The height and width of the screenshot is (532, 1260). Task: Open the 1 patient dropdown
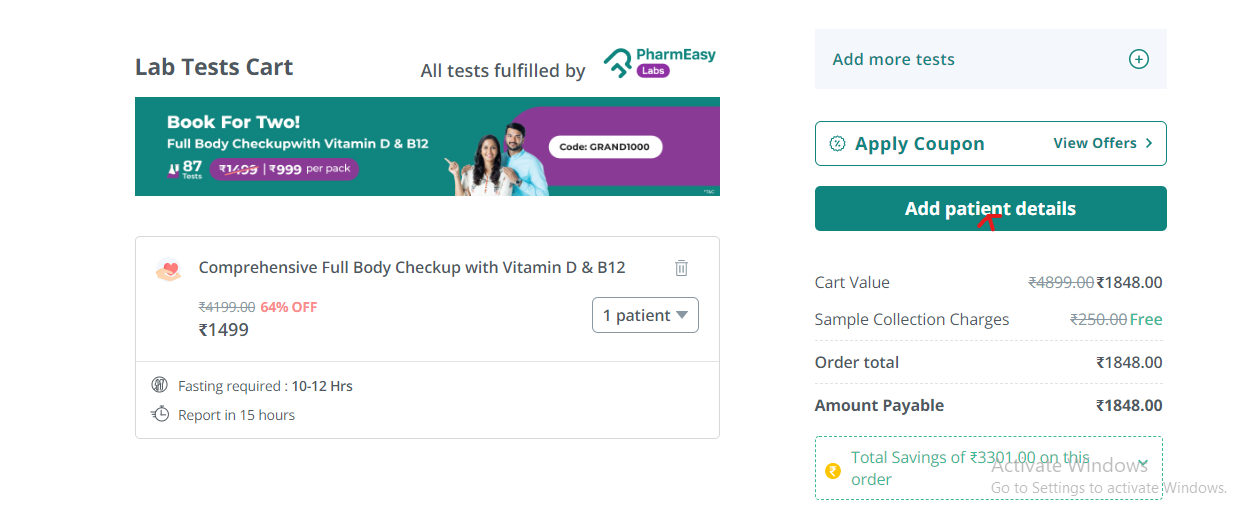[x=645, y=315]
